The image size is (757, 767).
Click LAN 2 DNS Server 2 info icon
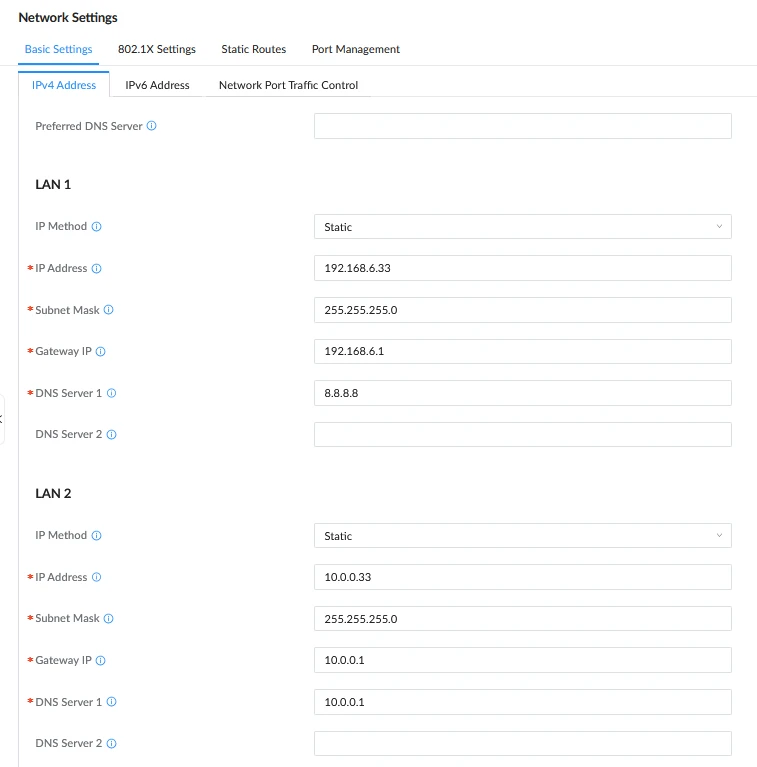[111, 744]
